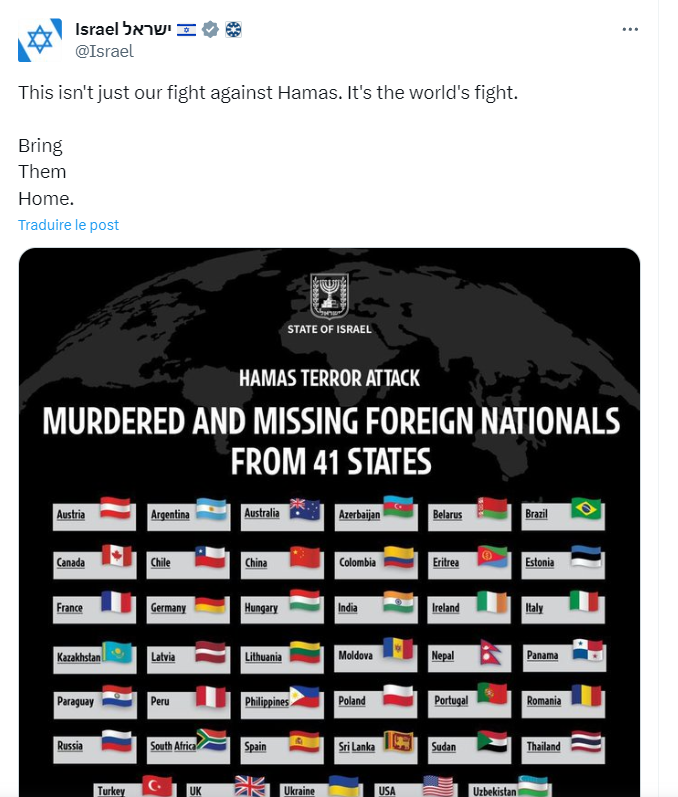Click the "HAMAS TERROR ATTACK" heading in image

(330, 379)
